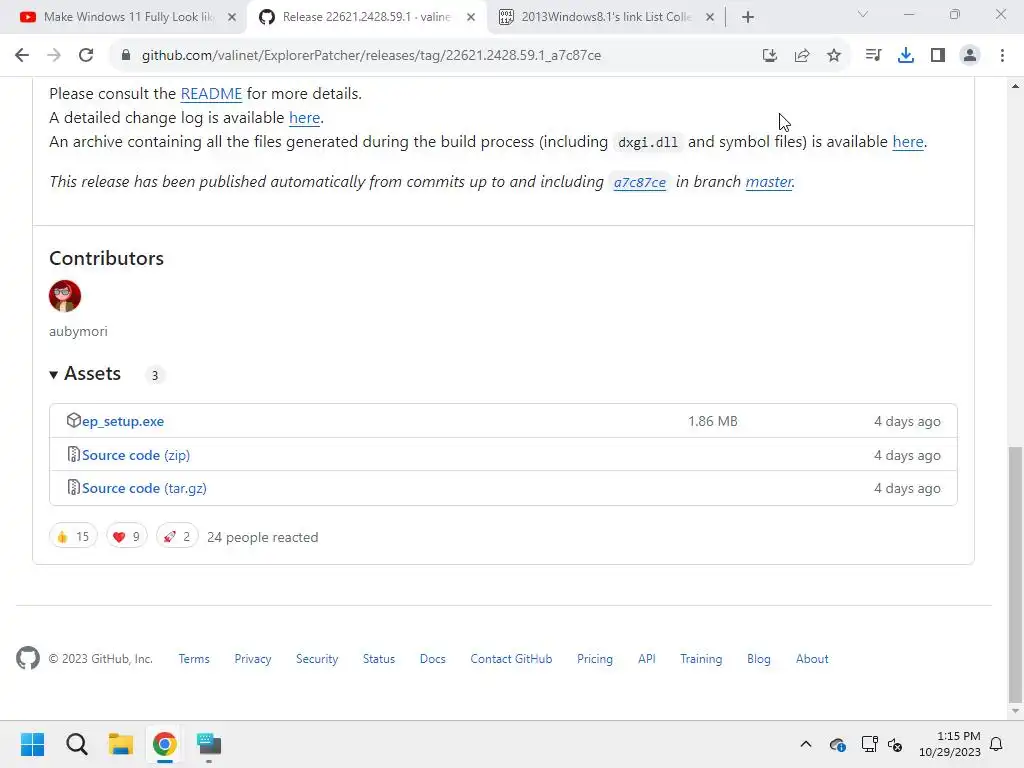Open the master branch link

coord(769,182)
